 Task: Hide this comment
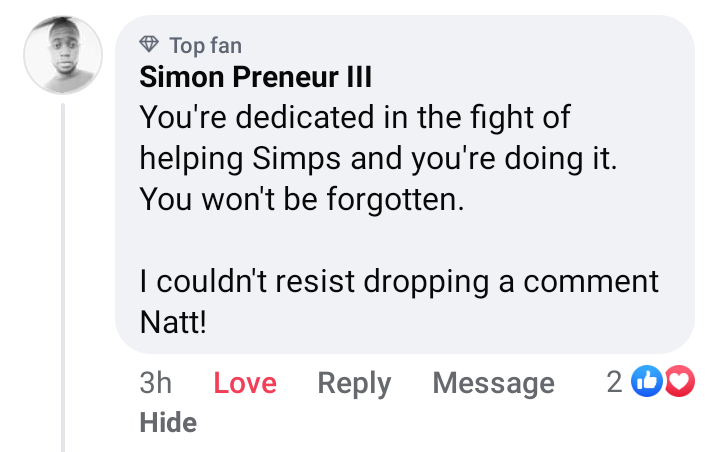tap(168, 422)
